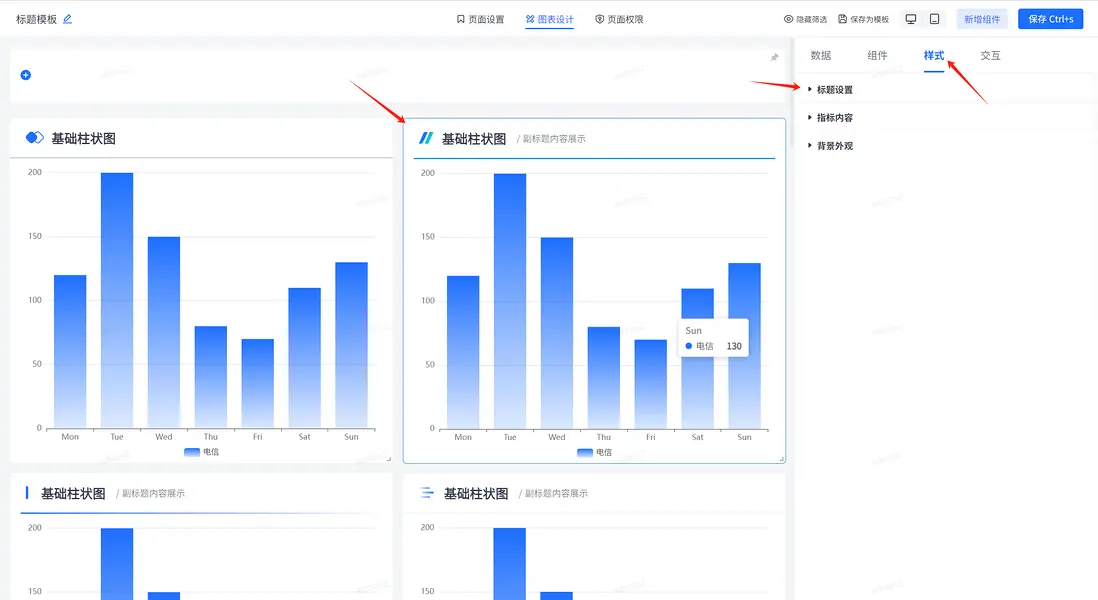
Task: Toggle 电信 legend in first chart
Action: click(x=202, y=452)
